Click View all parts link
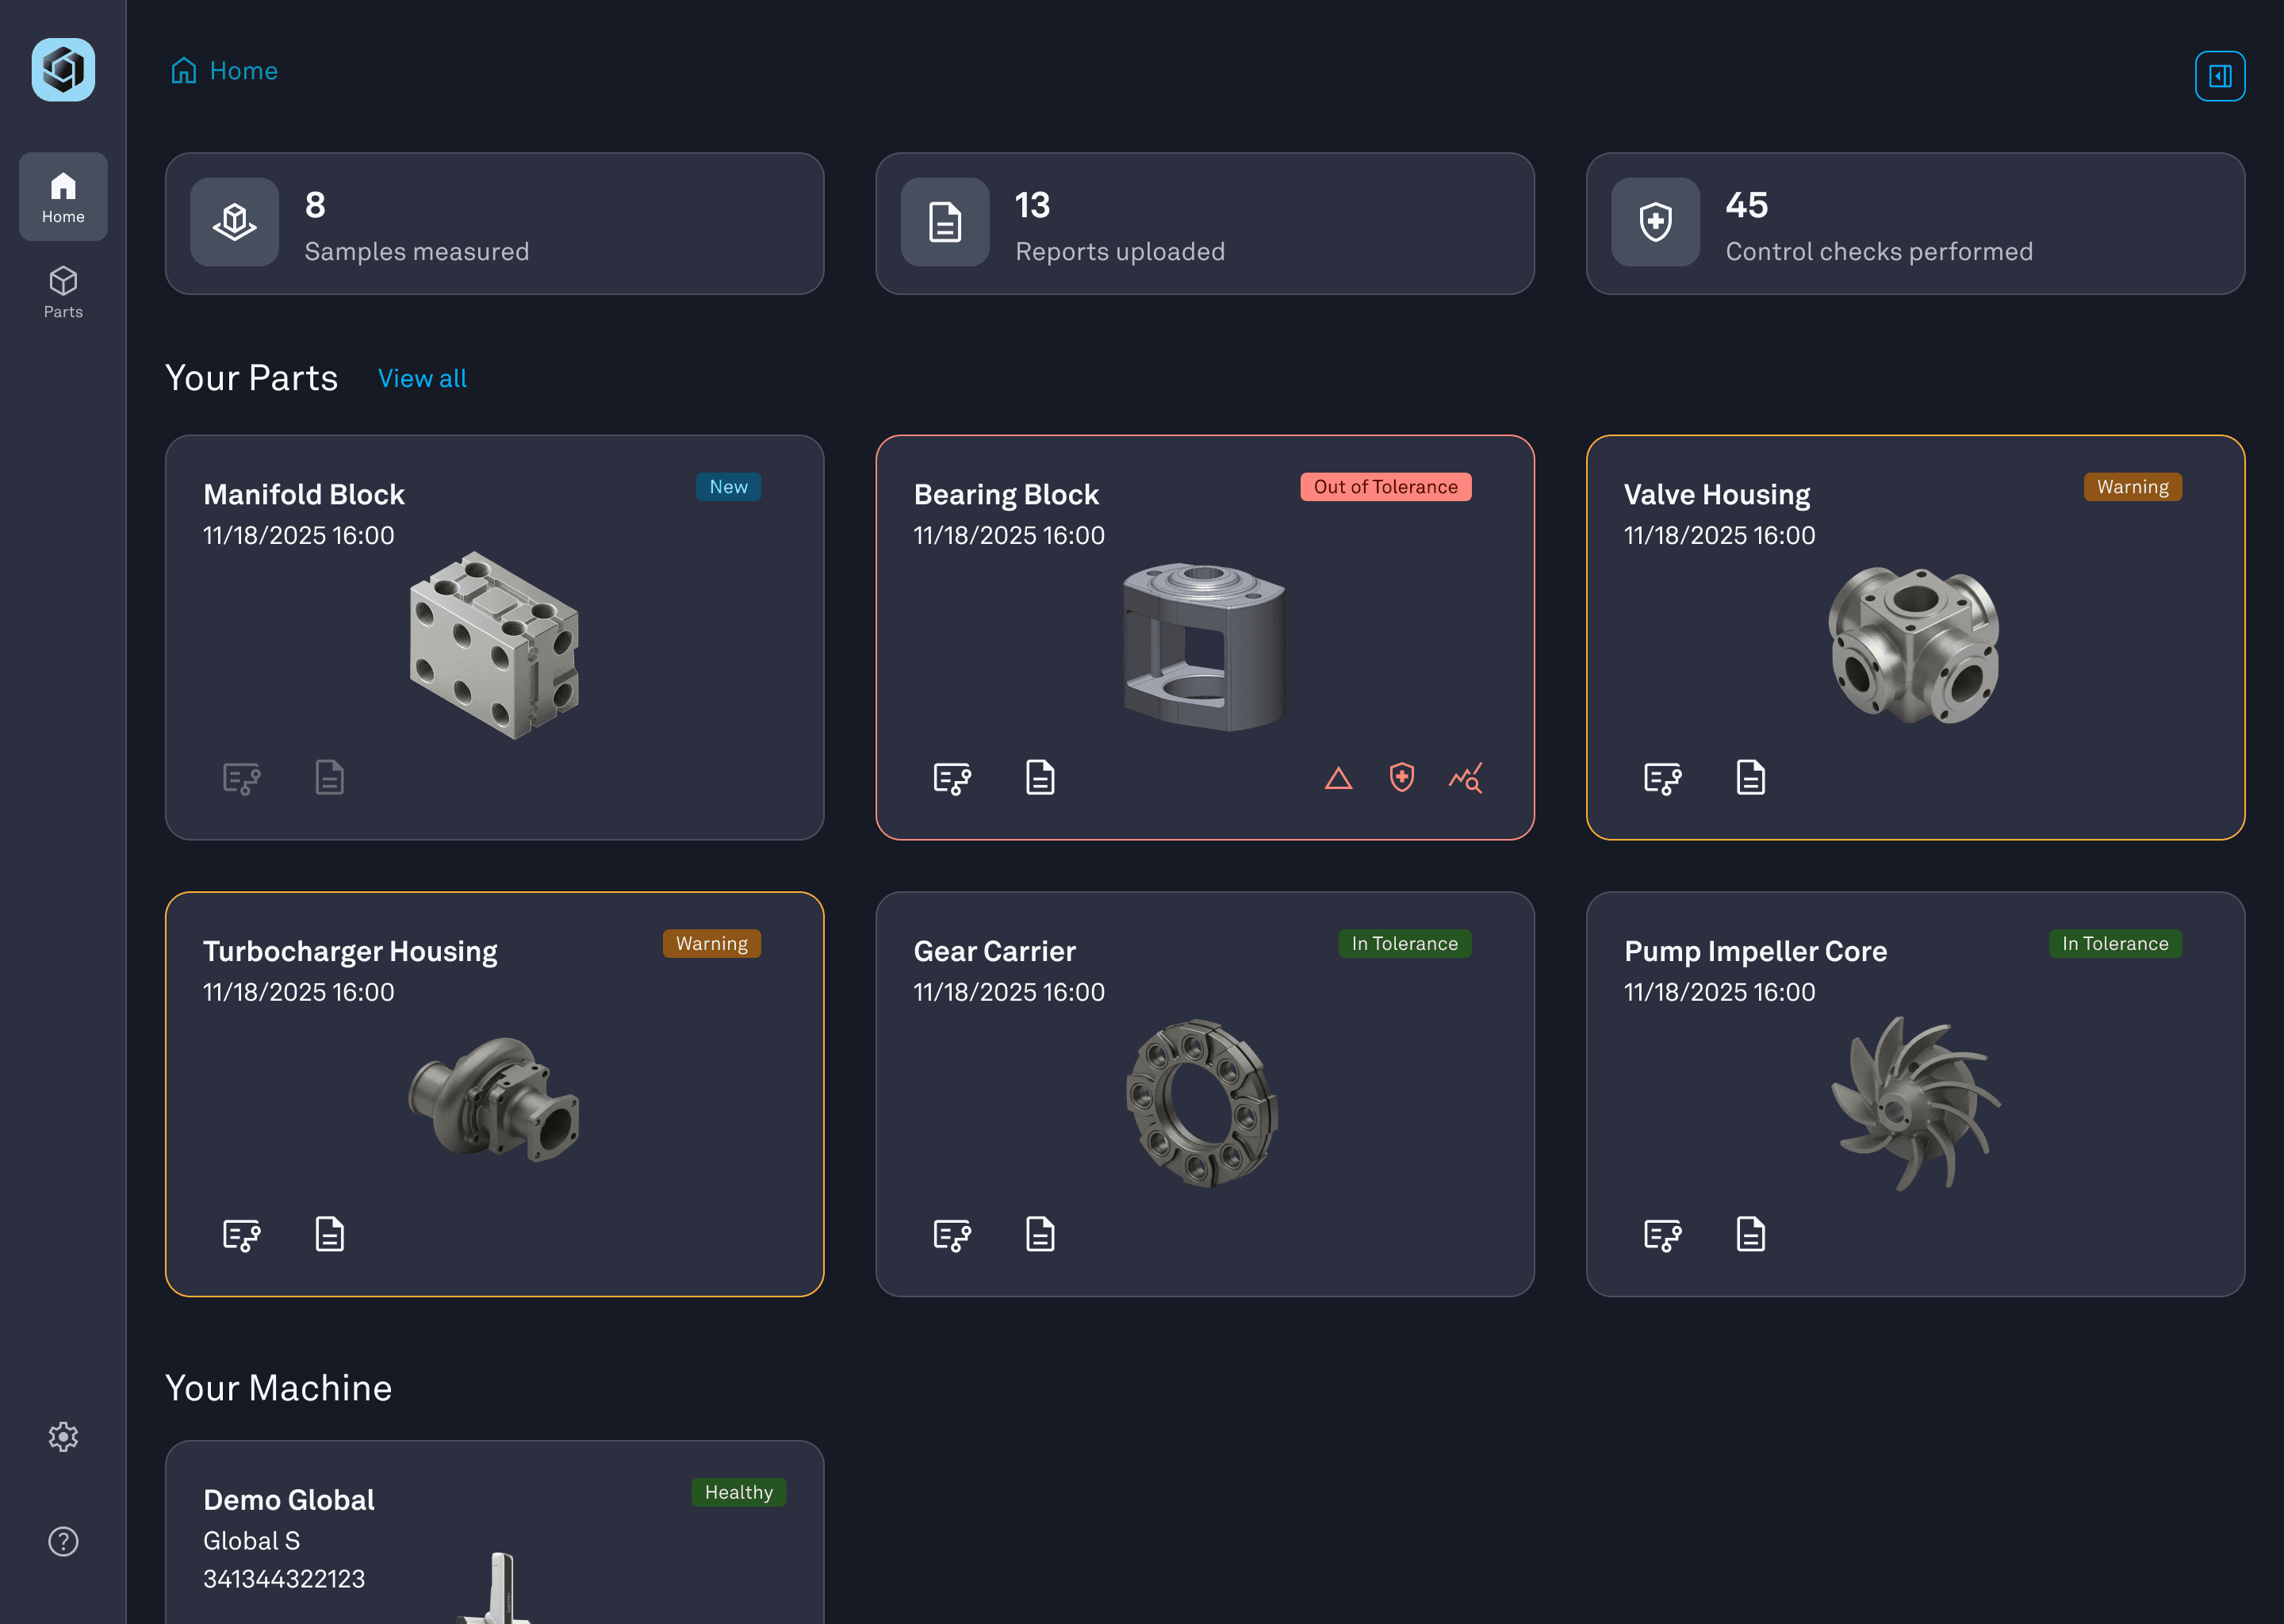The width and height of the screenshot is (2284, 1624). click(x=422, y=379)
